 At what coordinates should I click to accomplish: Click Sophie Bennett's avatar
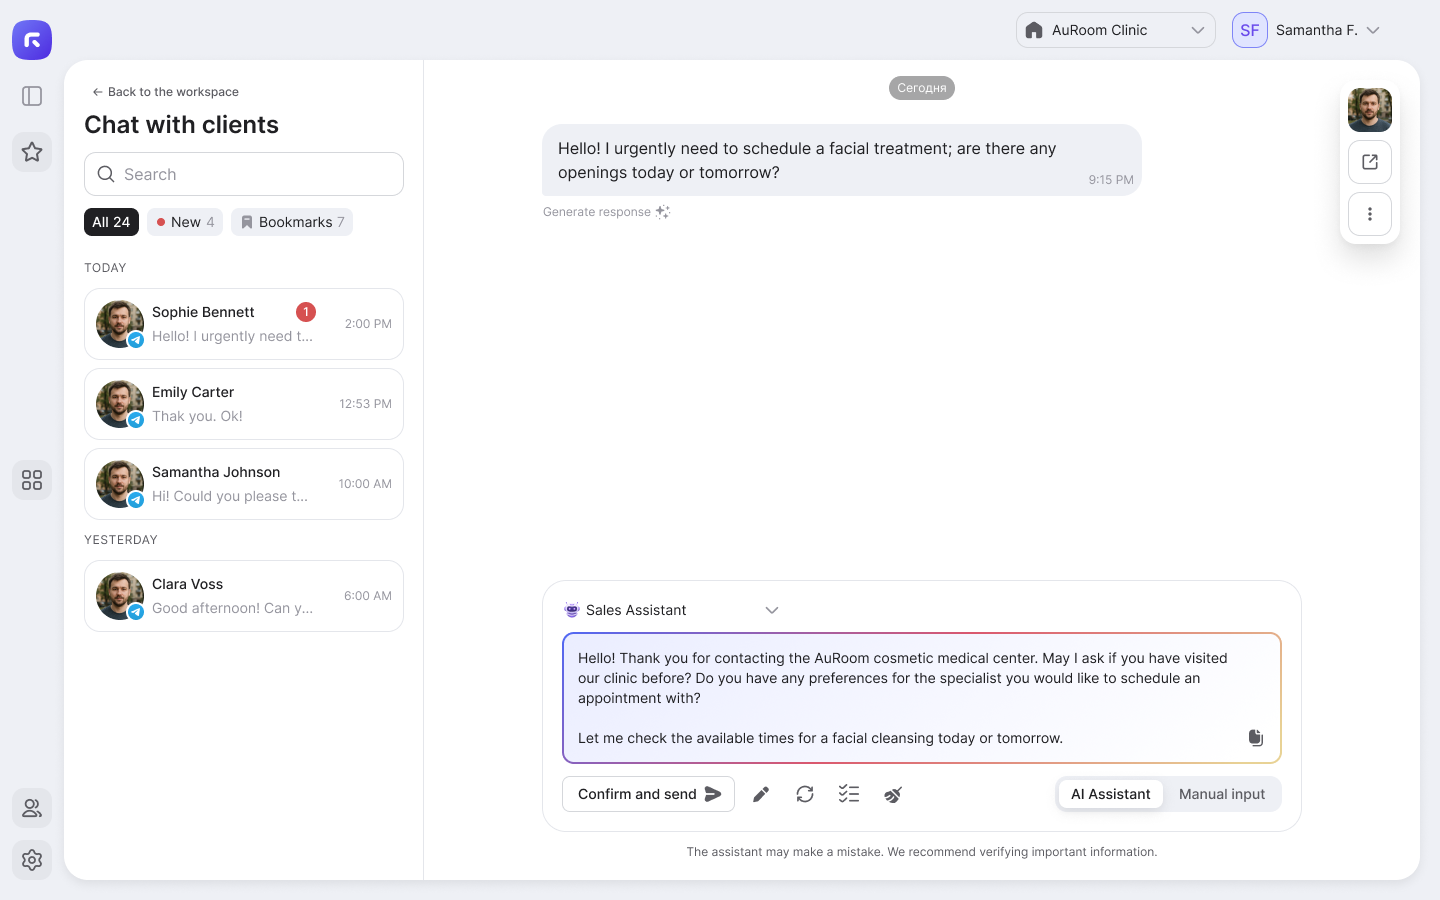pyautogui.click(x=120, y=324)
